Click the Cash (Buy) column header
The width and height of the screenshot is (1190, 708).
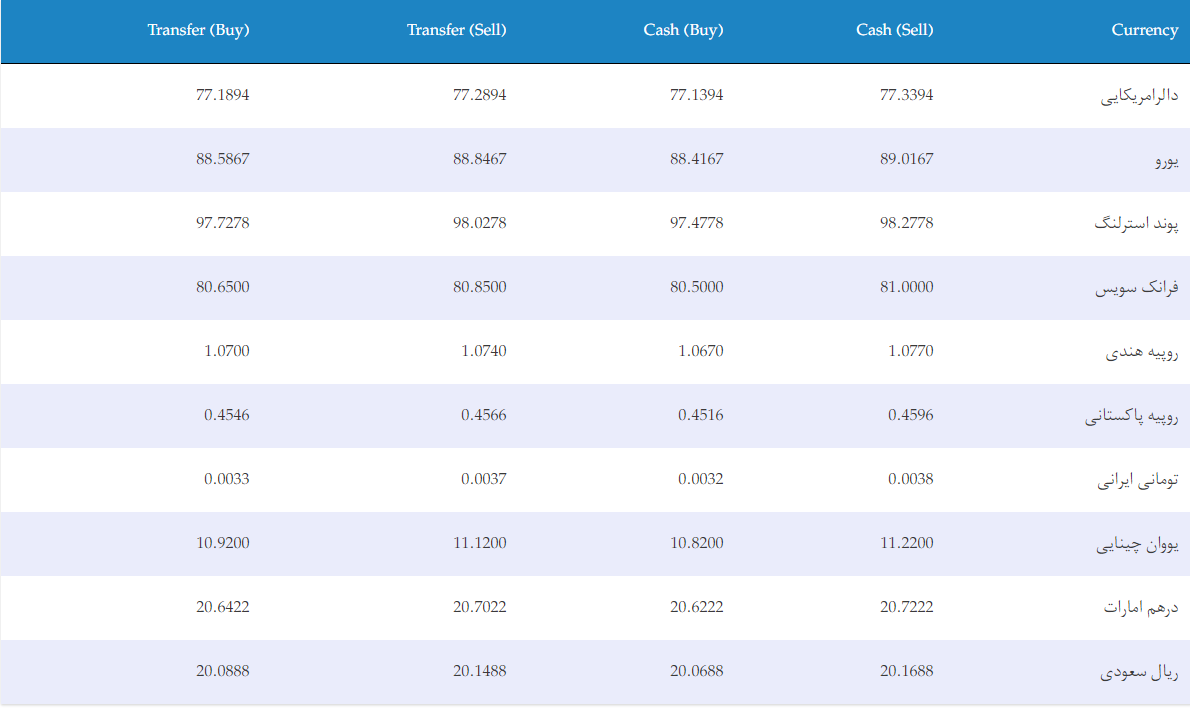(x=683, y=30)
